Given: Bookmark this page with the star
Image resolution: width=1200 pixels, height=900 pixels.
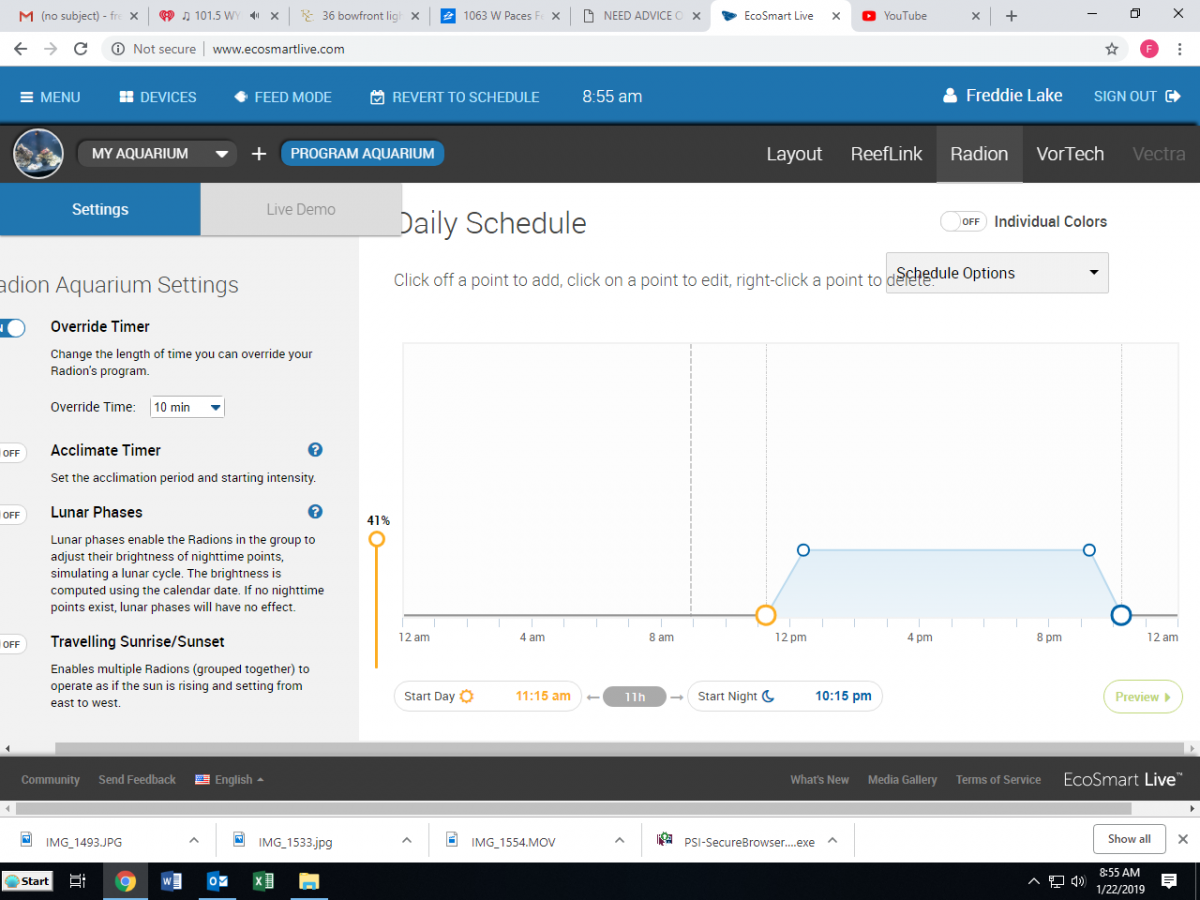Looking at the screenshot, I should point(1111,49).
